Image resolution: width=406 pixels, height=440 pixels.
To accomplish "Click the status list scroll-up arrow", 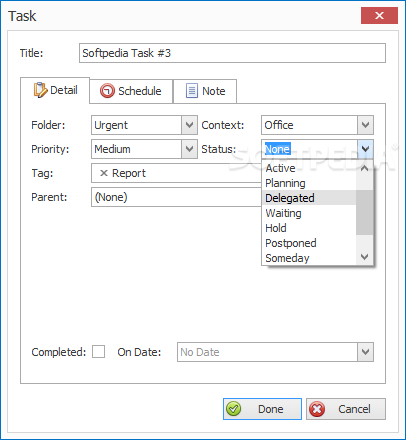I will [364, 168].
